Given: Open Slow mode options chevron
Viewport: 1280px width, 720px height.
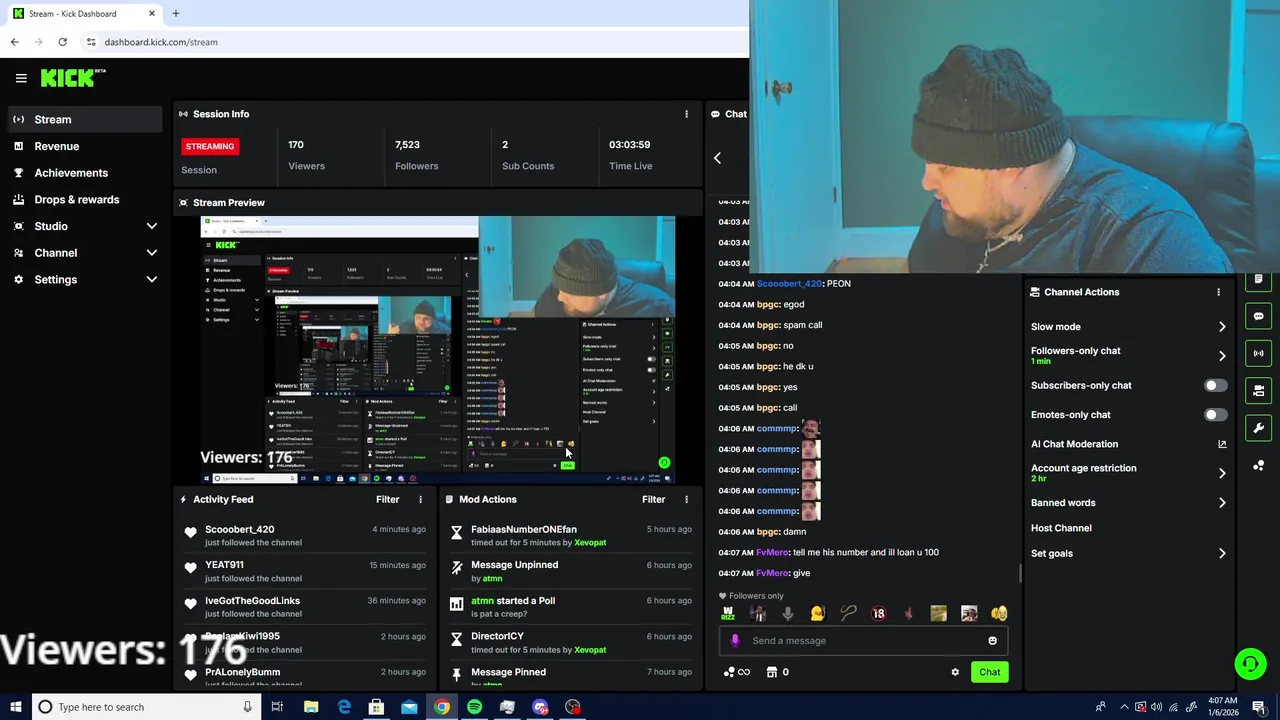Looking at the screenshot, I should (x=1222, y=327).
